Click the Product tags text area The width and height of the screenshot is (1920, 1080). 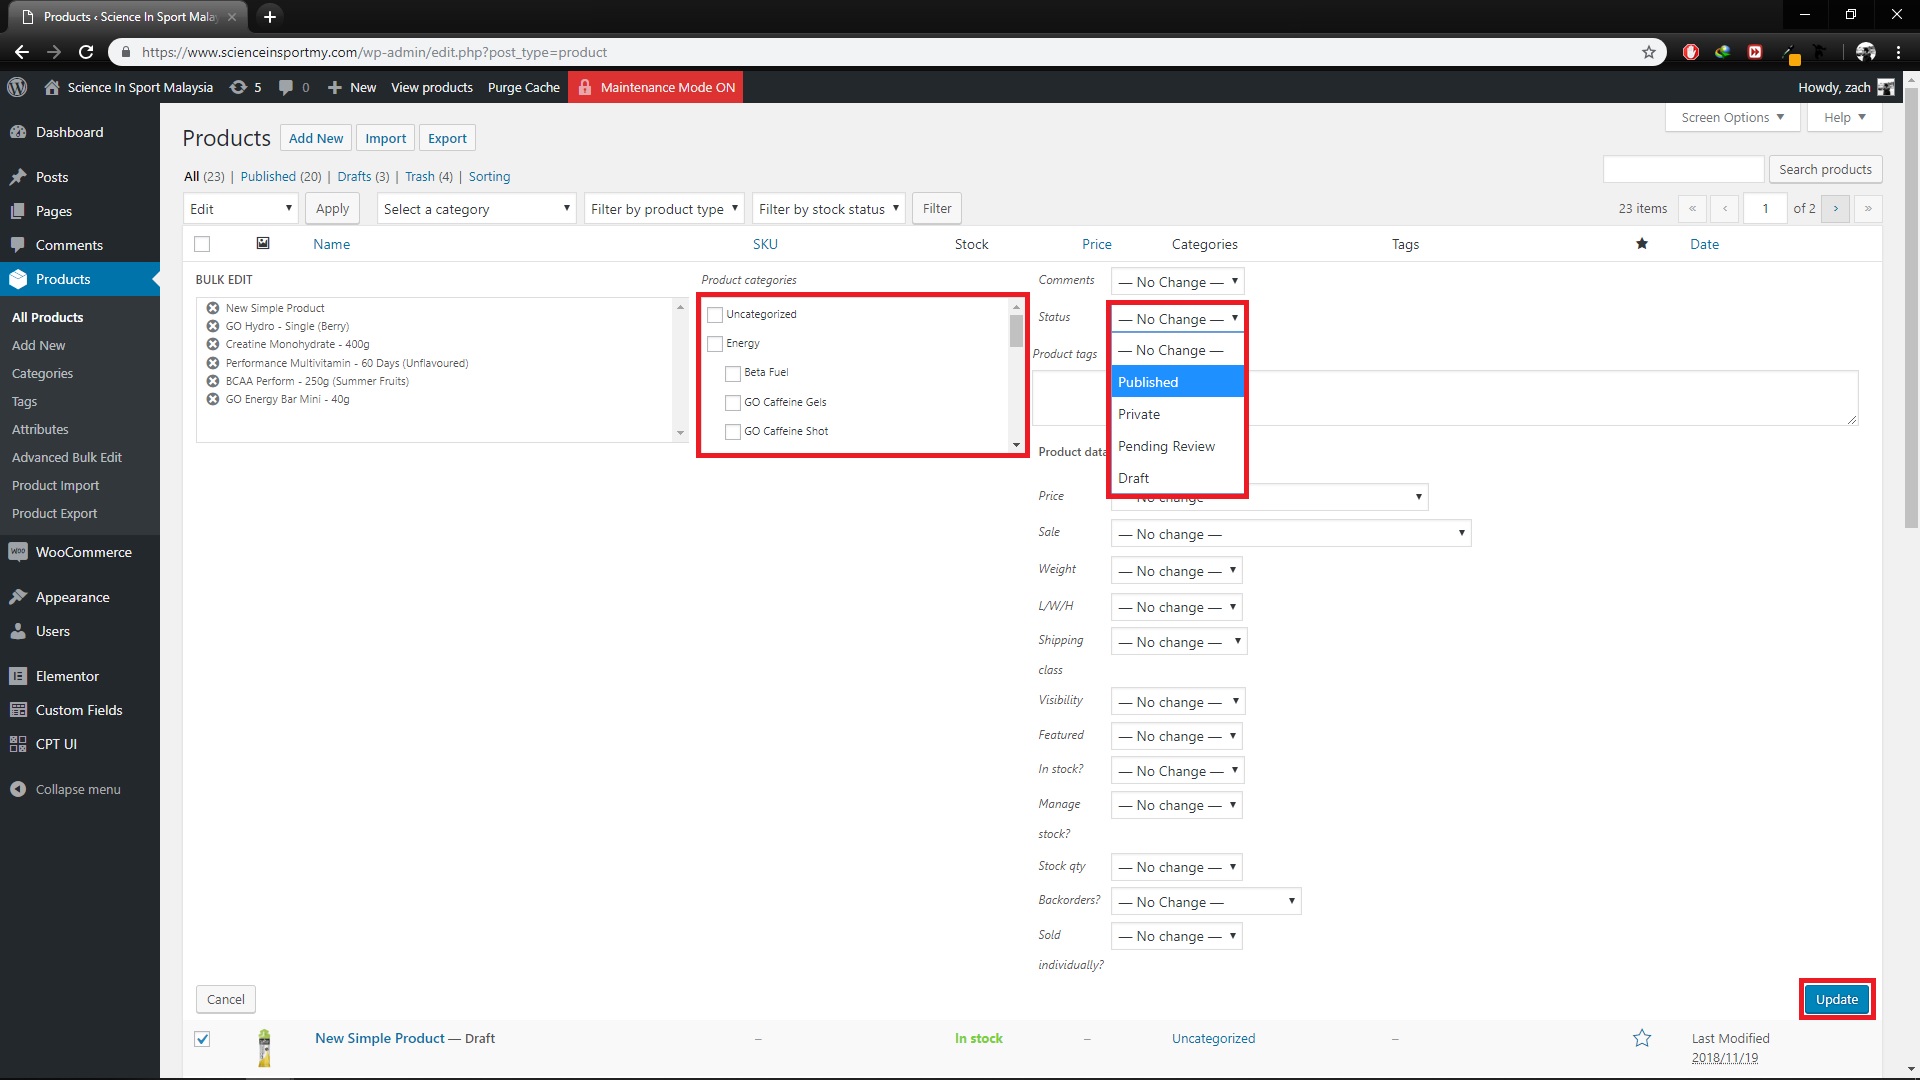pyautogui.click(x=1445, y=398)
